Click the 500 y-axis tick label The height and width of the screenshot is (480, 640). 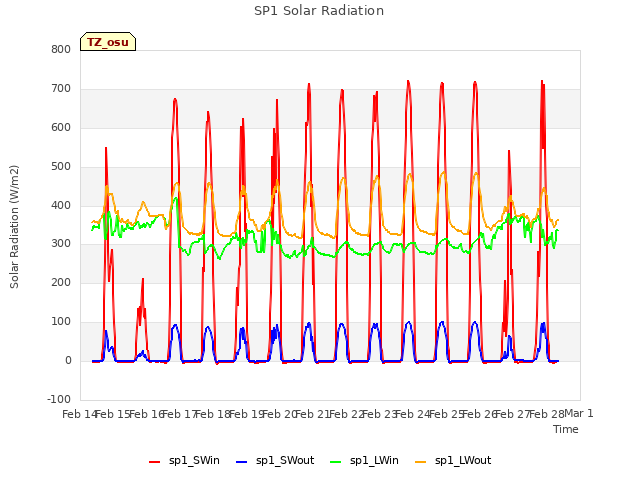(61, 166)
